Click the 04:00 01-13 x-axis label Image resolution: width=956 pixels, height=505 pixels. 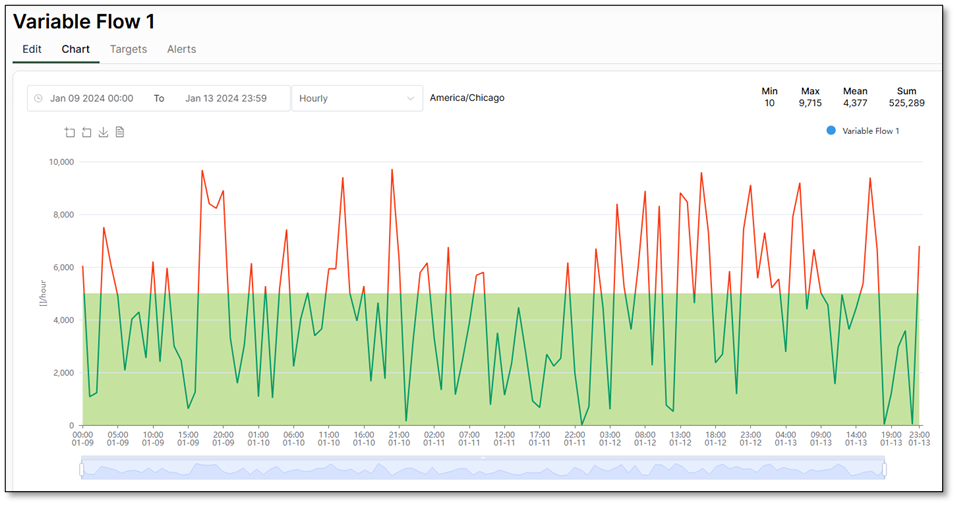tap(786, 439)
